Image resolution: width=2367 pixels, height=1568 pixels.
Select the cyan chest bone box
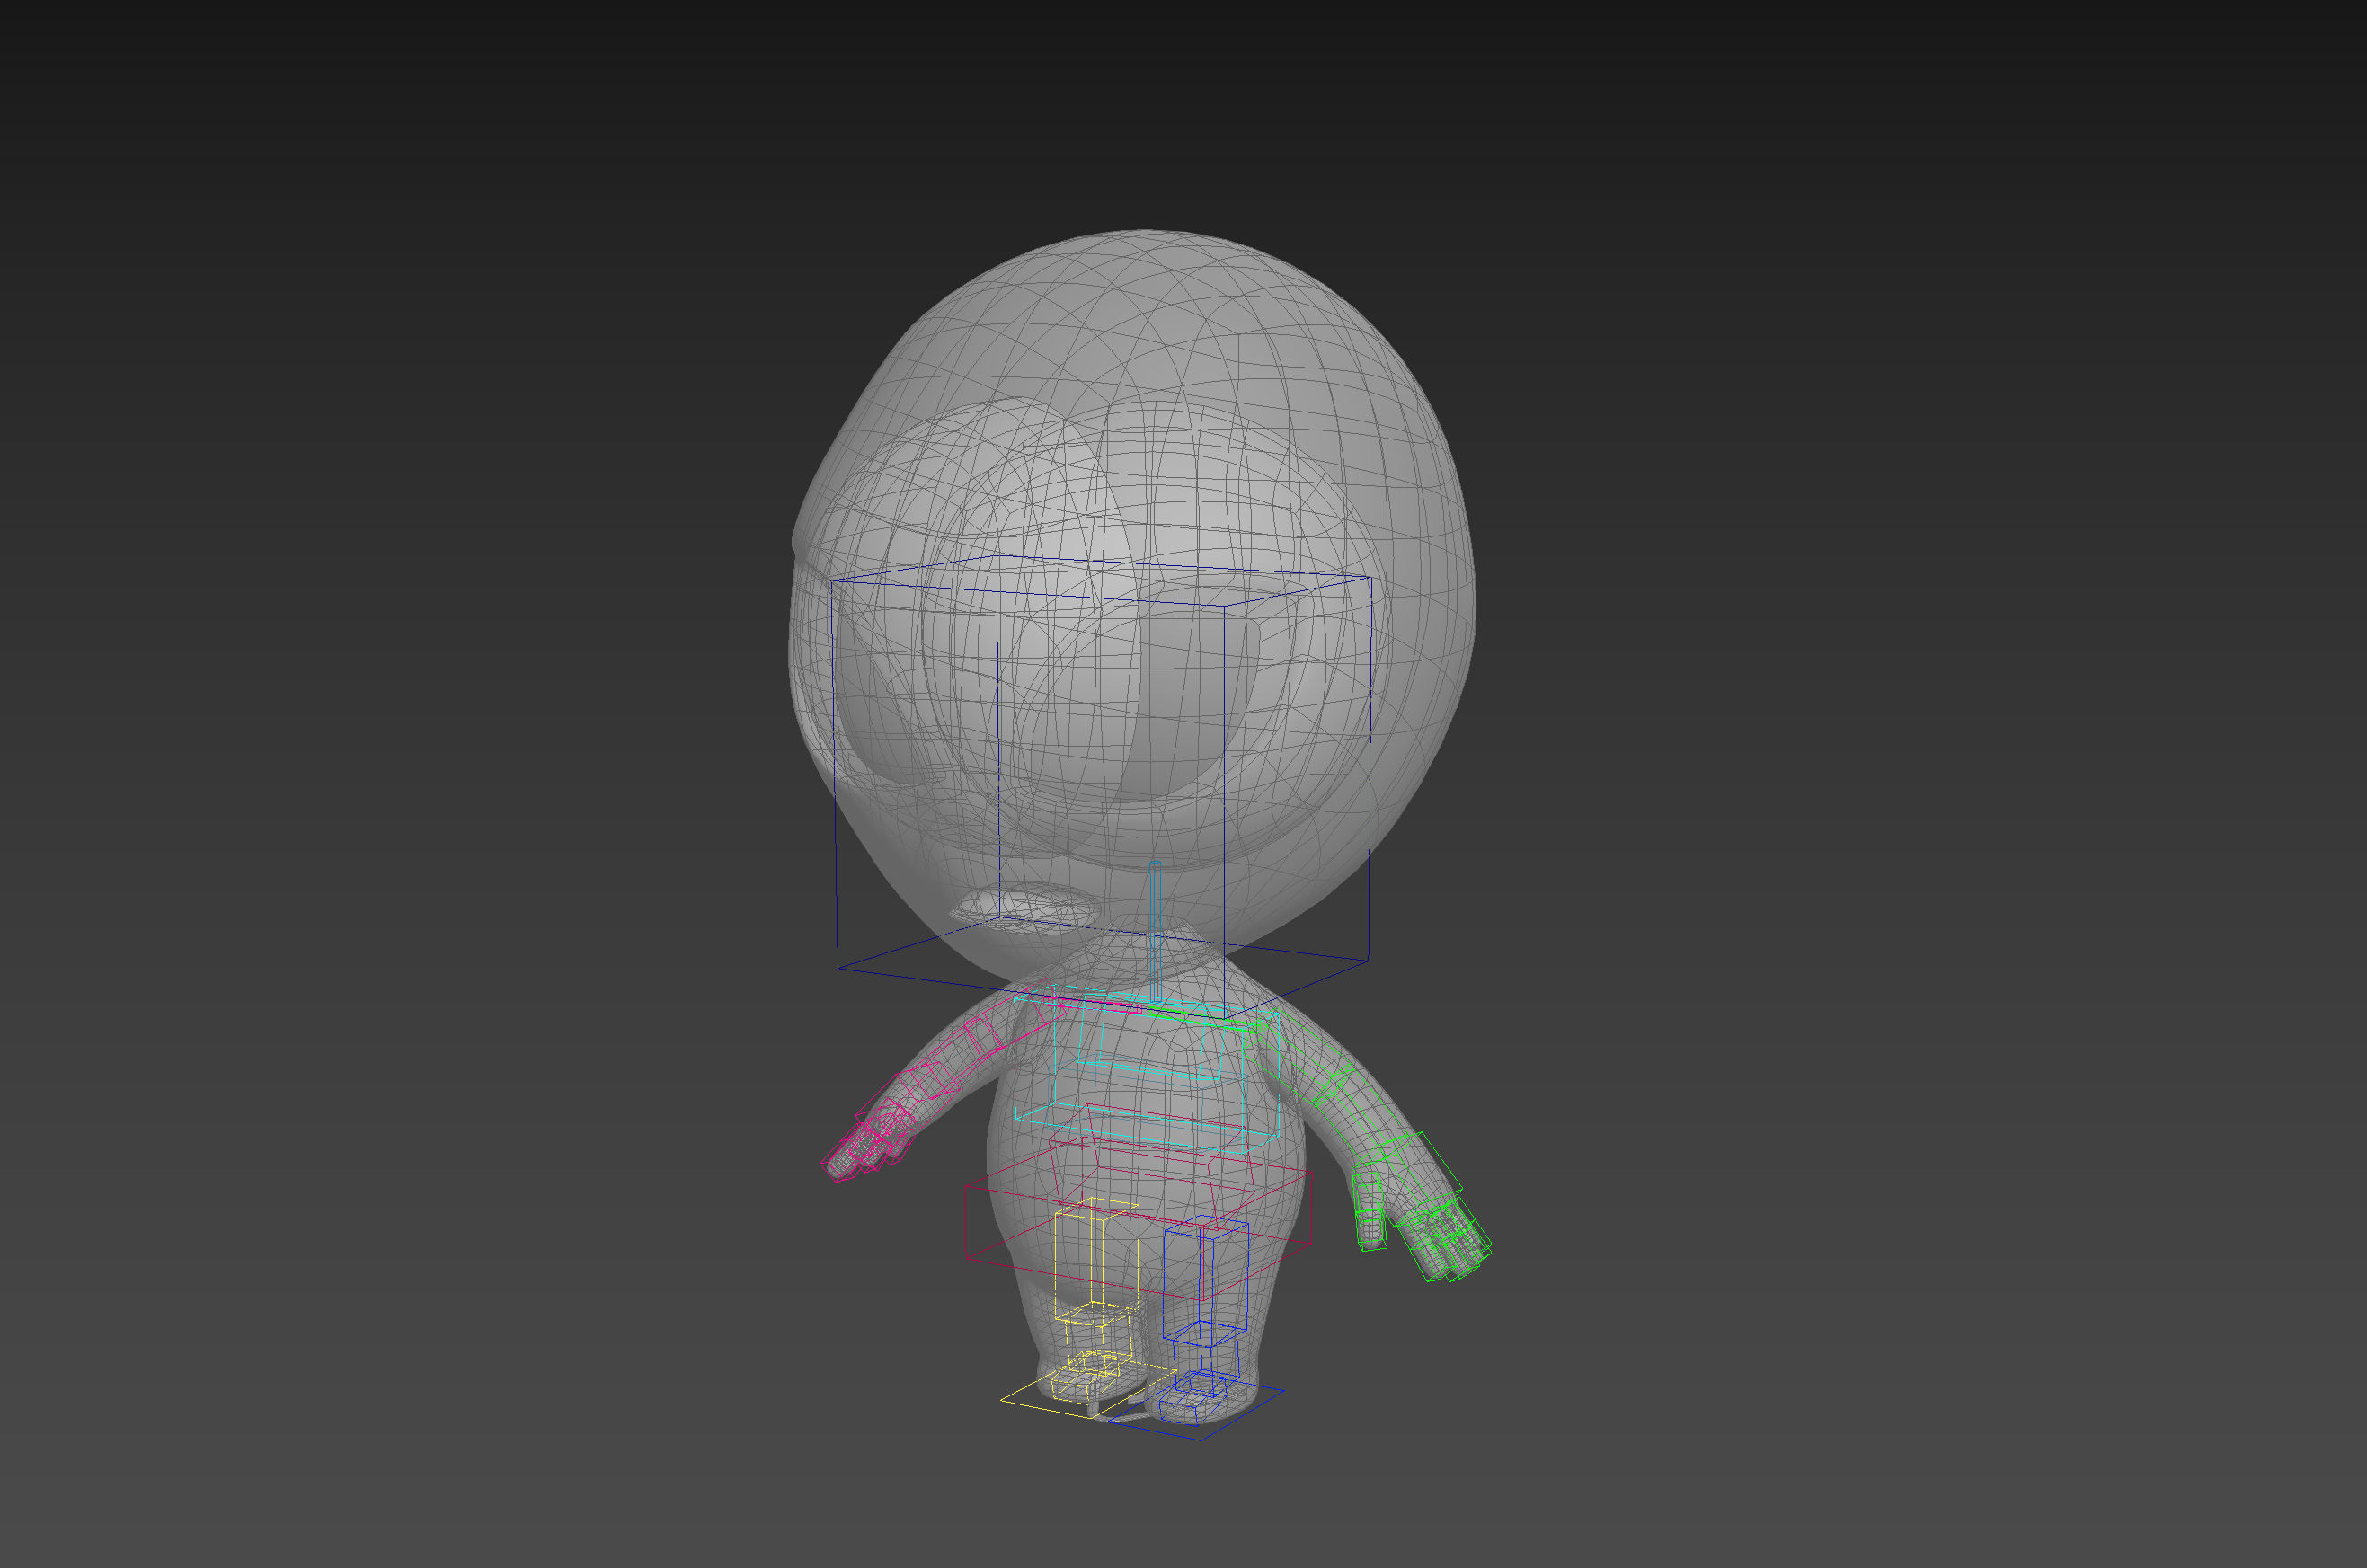tap(1146, 1071)
